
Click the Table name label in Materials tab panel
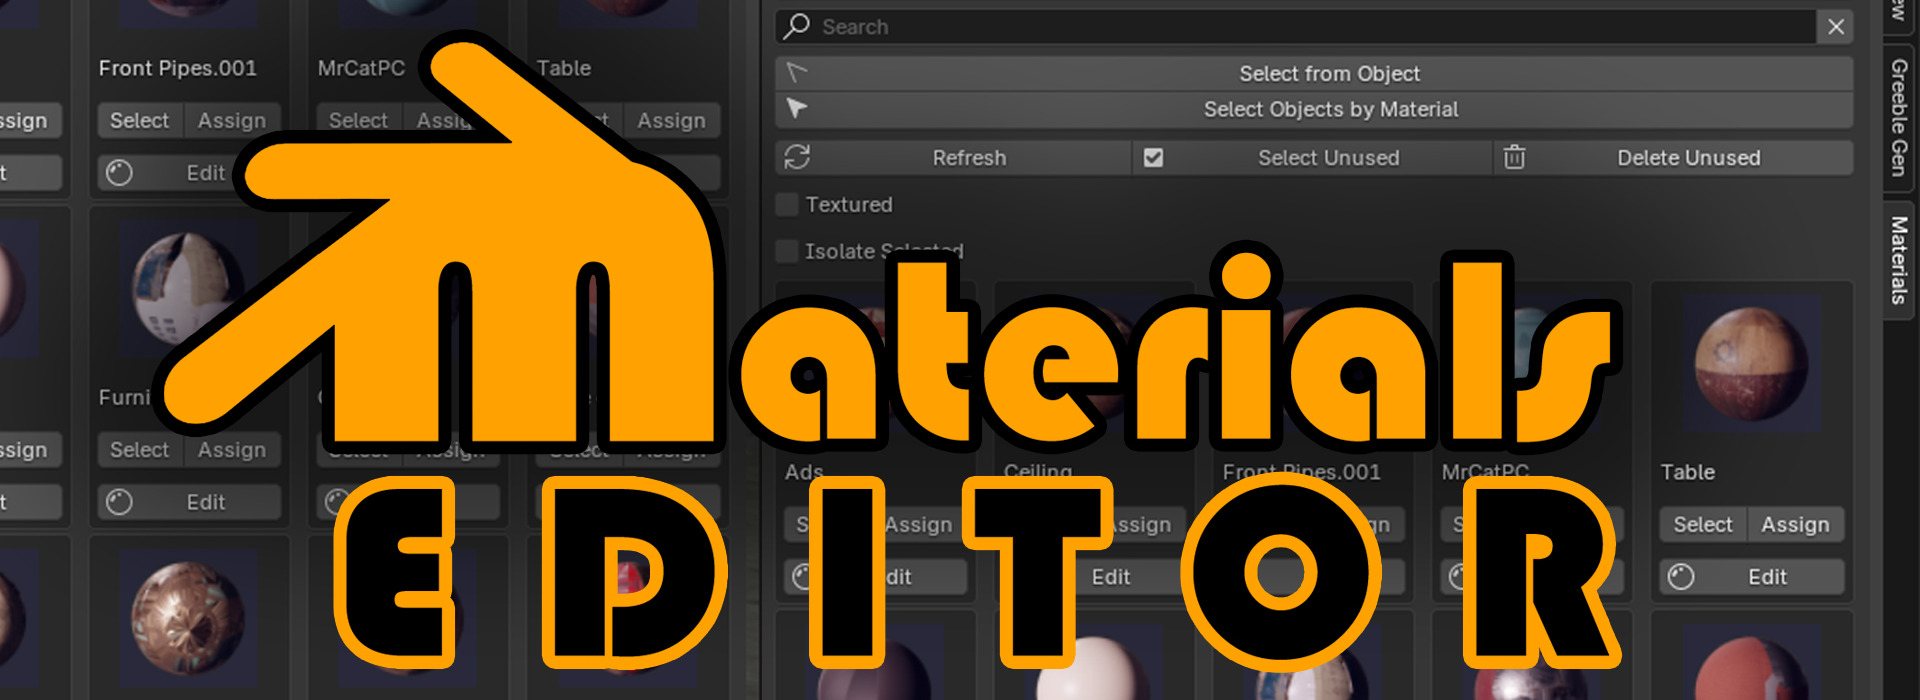click(x=1688, y=472)
